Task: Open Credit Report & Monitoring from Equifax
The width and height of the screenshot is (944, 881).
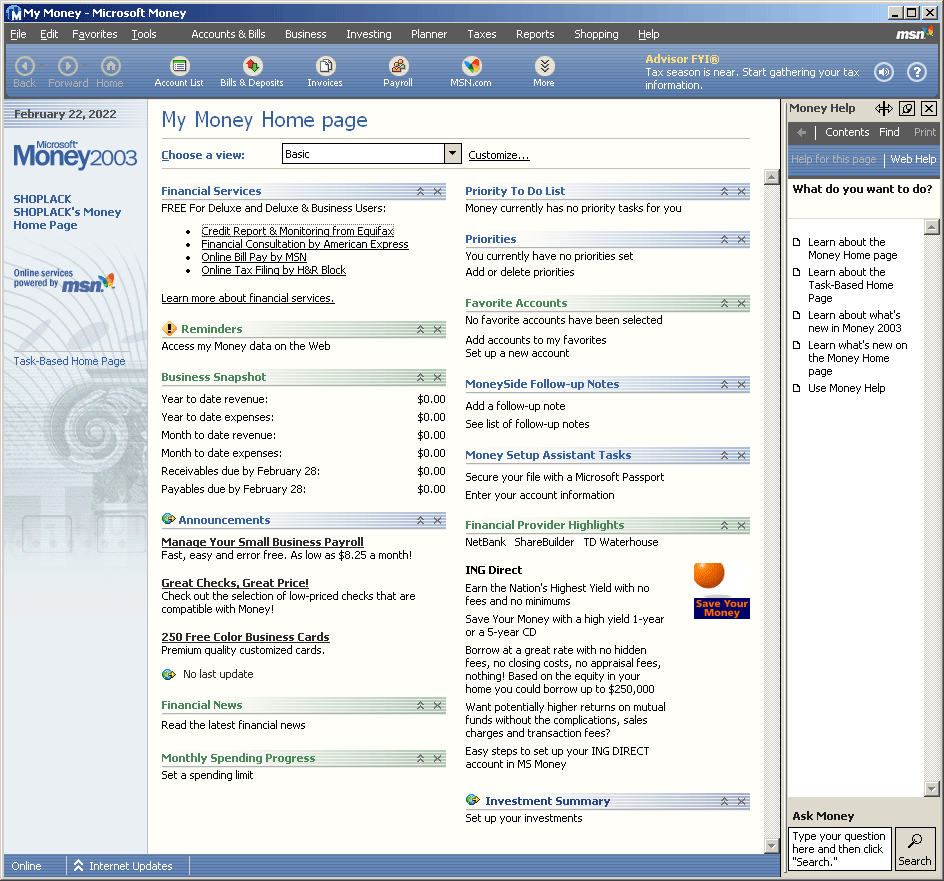Action: (297, 231)
